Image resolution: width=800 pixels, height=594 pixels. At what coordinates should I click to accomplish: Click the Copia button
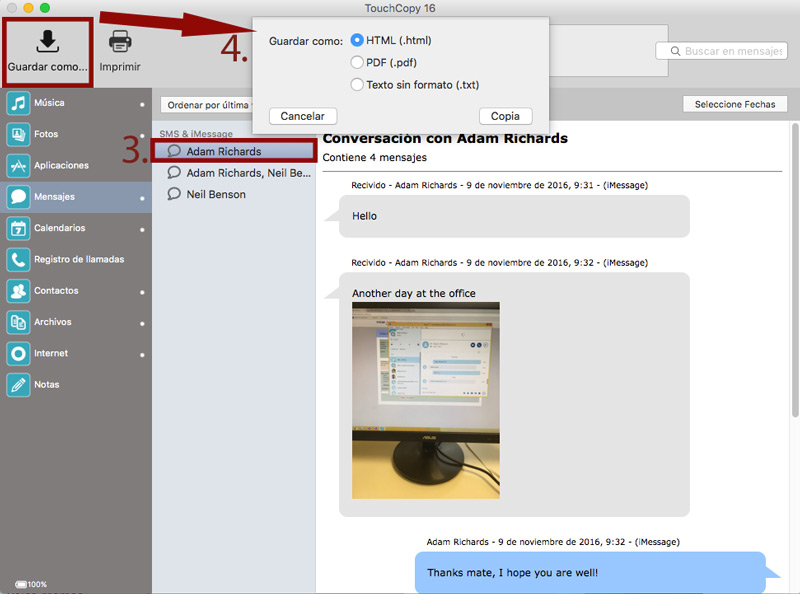(x=505, y=116)
